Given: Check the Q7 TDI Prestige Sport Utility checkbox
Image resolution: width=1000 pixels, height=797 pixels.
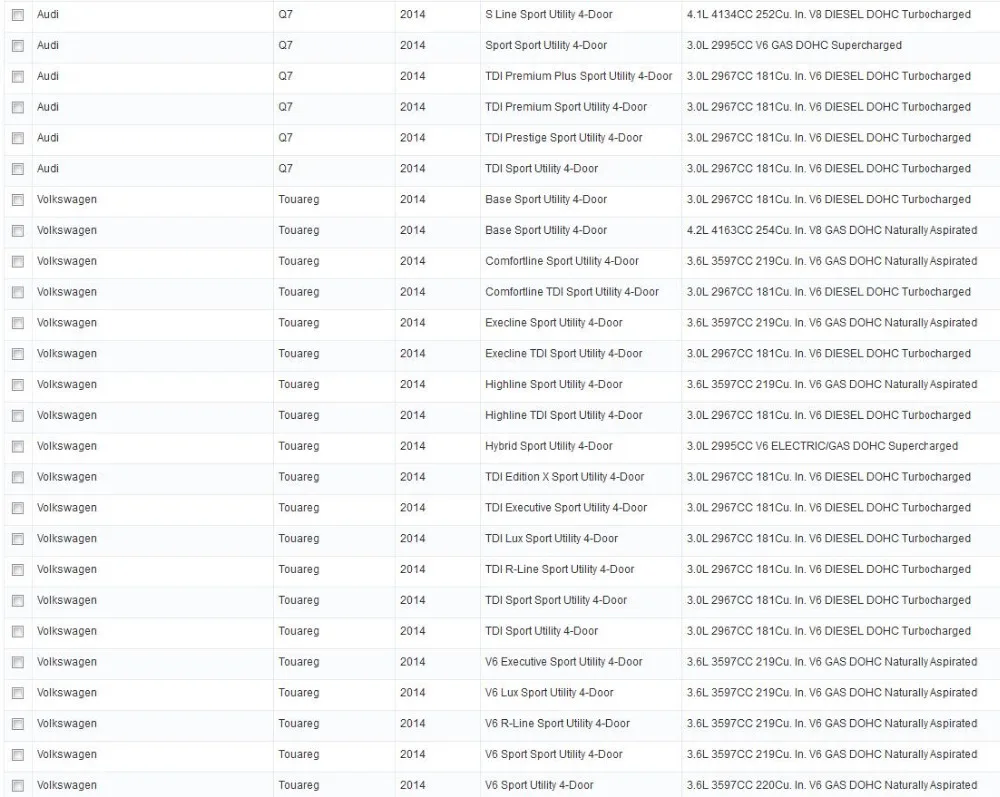Looking at the screenshot, I should point(18,138).
